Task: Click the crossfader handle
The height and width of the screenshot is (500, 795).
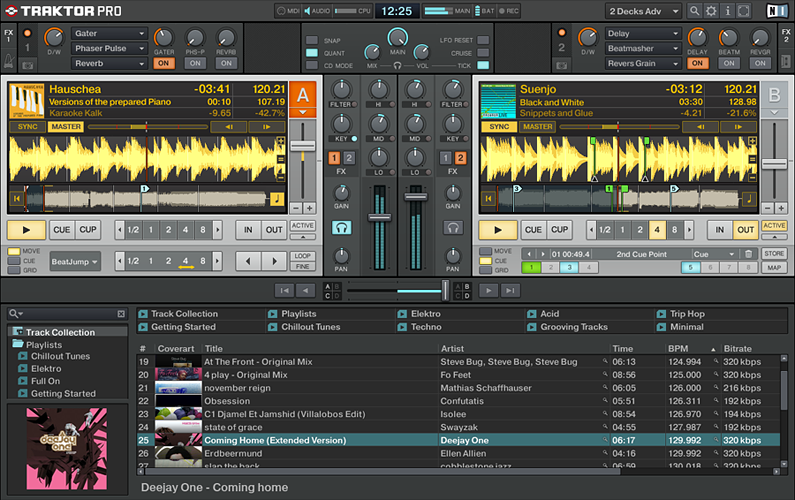Action: 445,290
